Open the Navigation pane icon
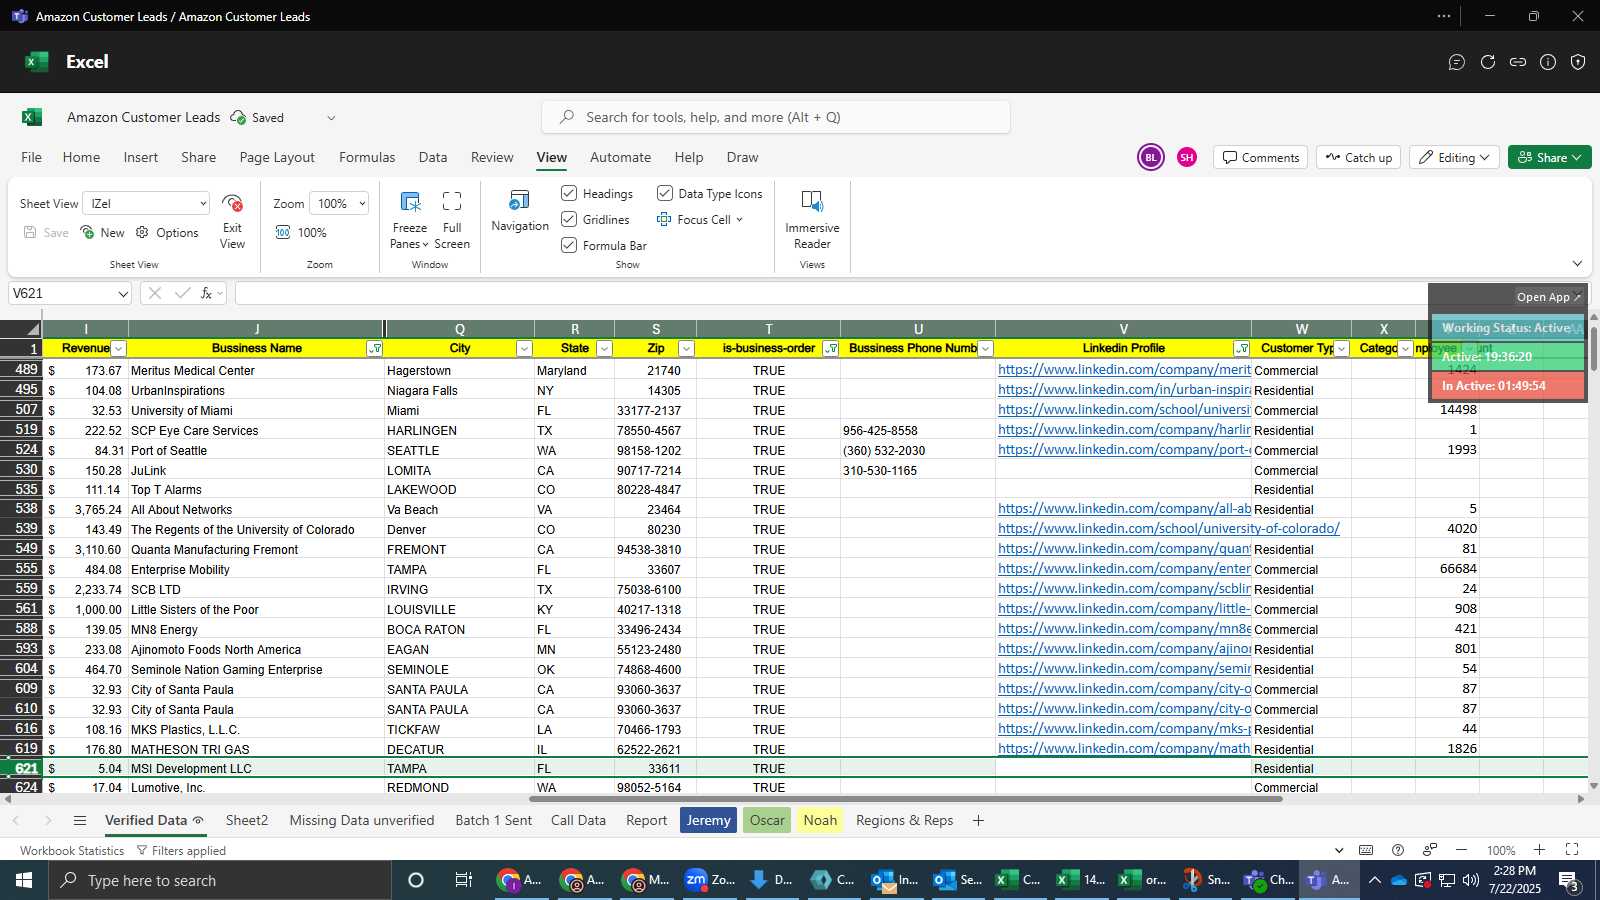This screenshot has width=1600, height=900. pyautogui.click(x=520, y=200)
